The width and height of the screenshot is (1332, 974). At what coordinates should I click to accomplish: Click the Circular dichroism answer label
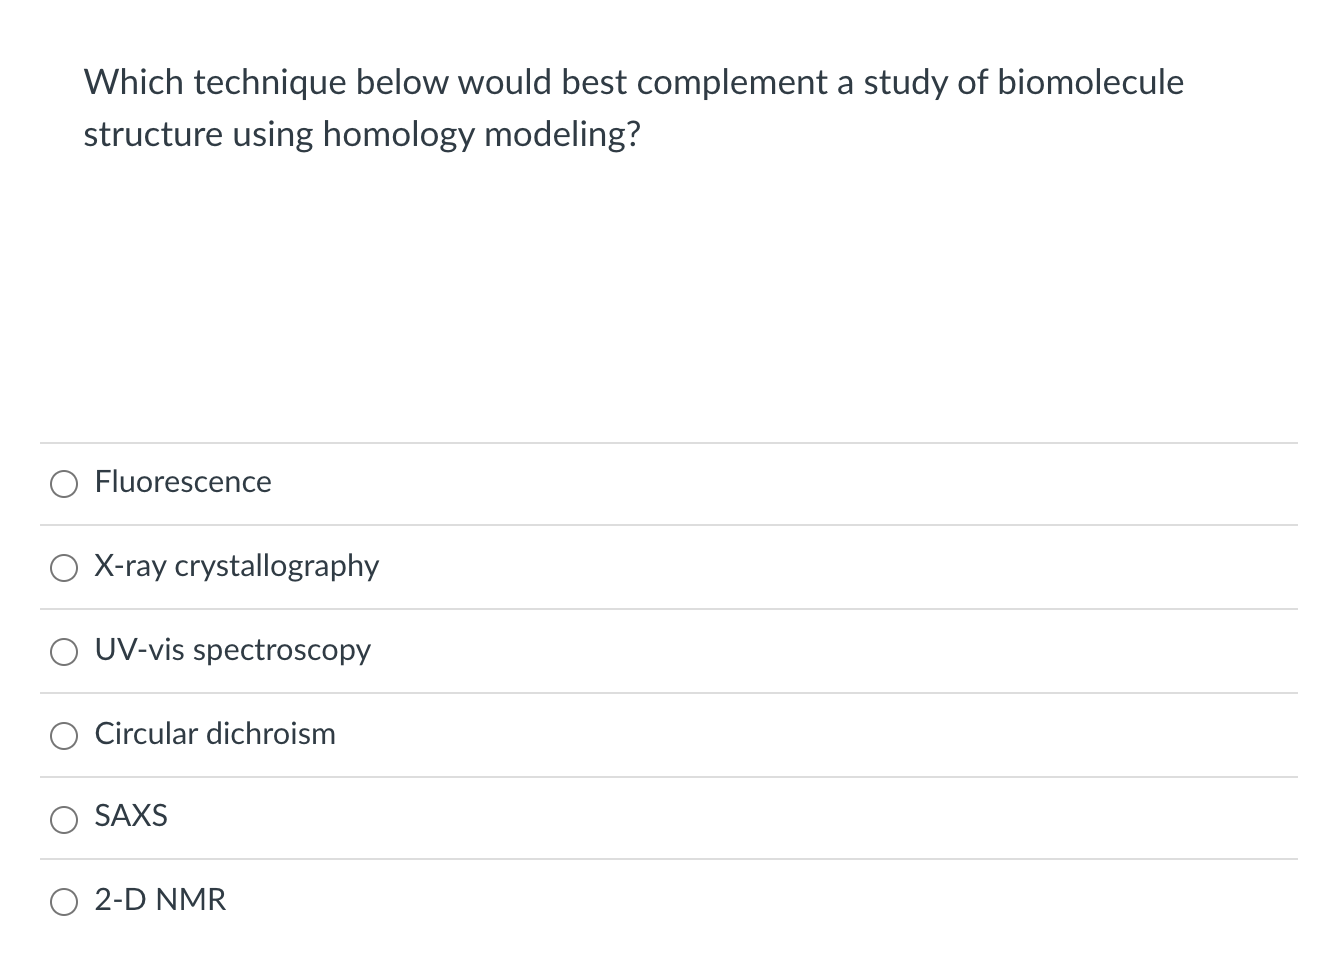[215, 734]
